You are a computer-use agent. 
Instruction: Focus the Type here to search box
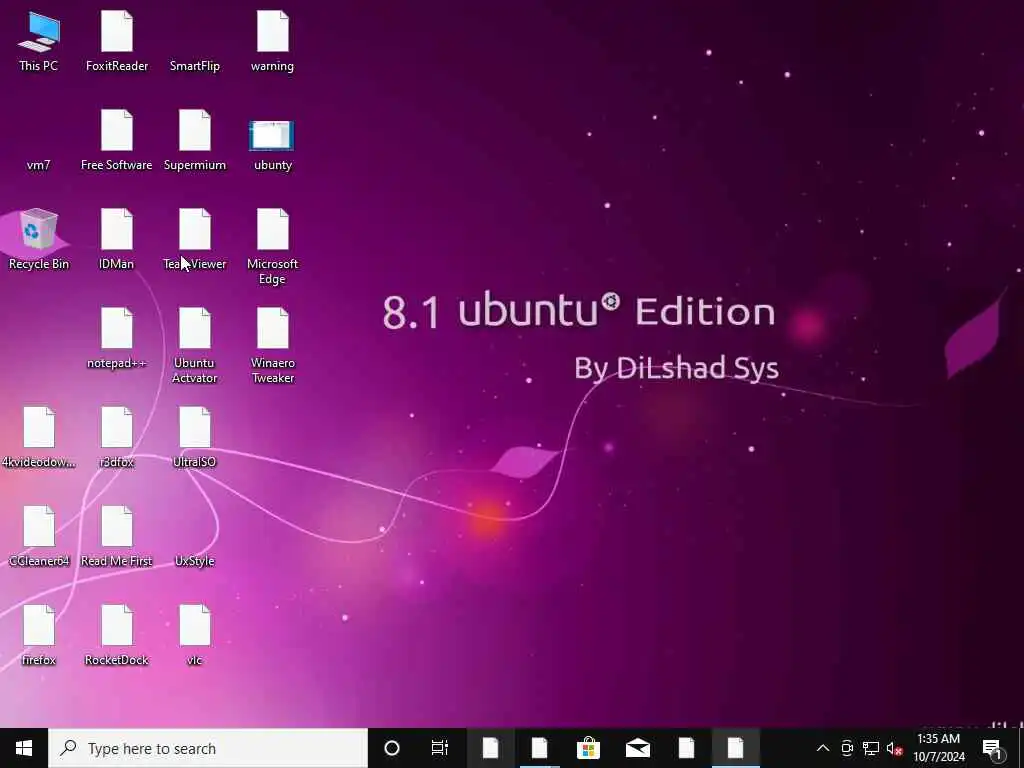(208, 748)
